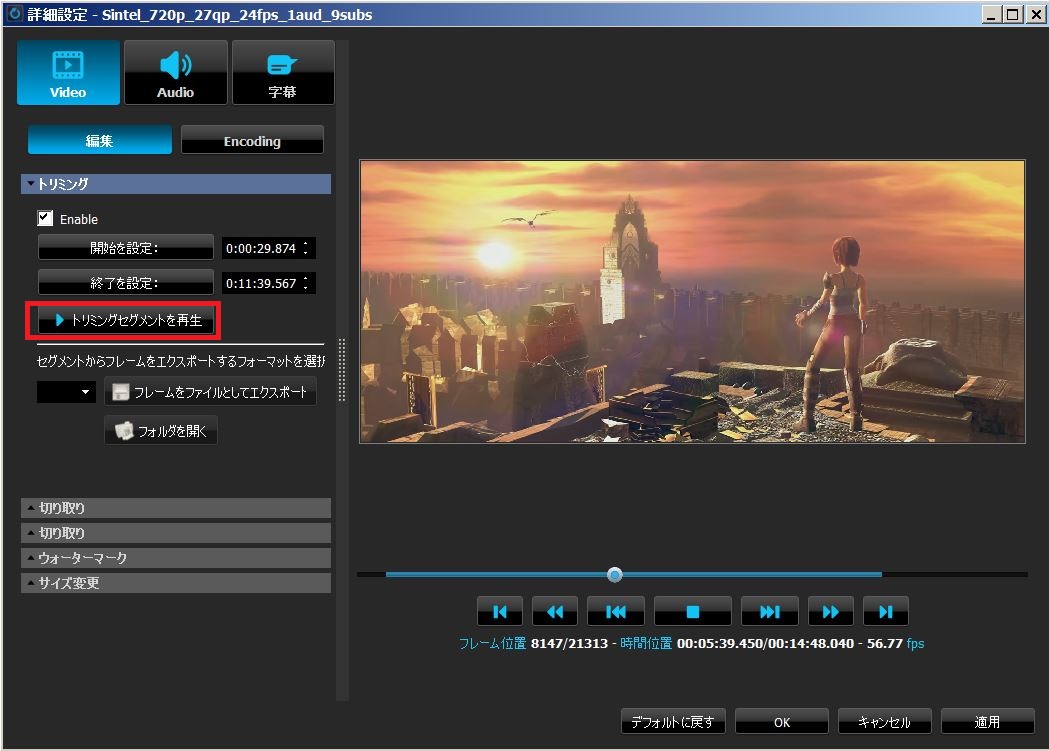
Task: Maximize the 詳細設定 window
Action: 1013,14
